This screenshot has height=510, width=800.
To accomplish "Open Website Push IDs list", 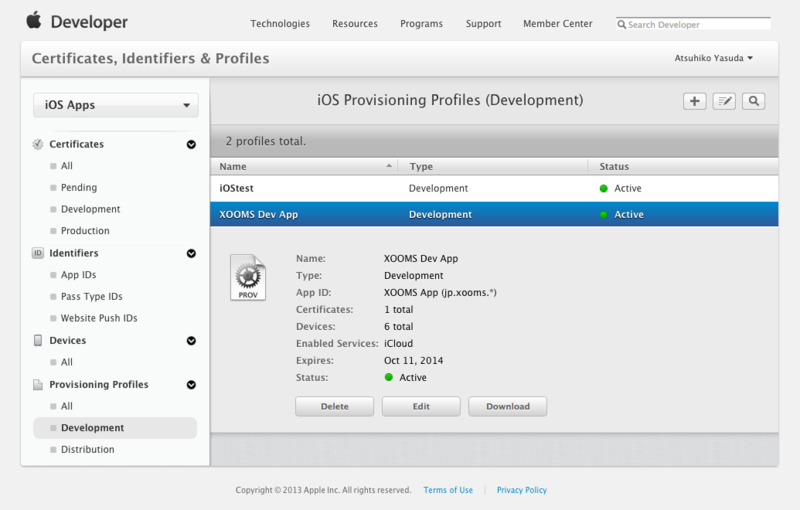I will 99,318.
